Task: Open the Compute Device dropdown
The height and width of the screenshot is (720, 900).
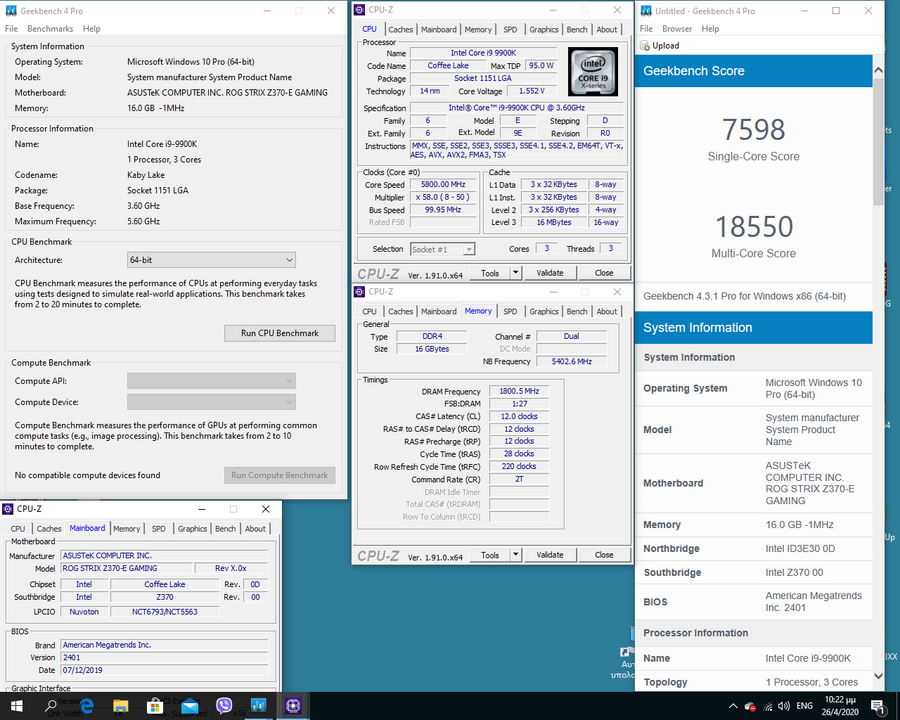Action: 211,402
